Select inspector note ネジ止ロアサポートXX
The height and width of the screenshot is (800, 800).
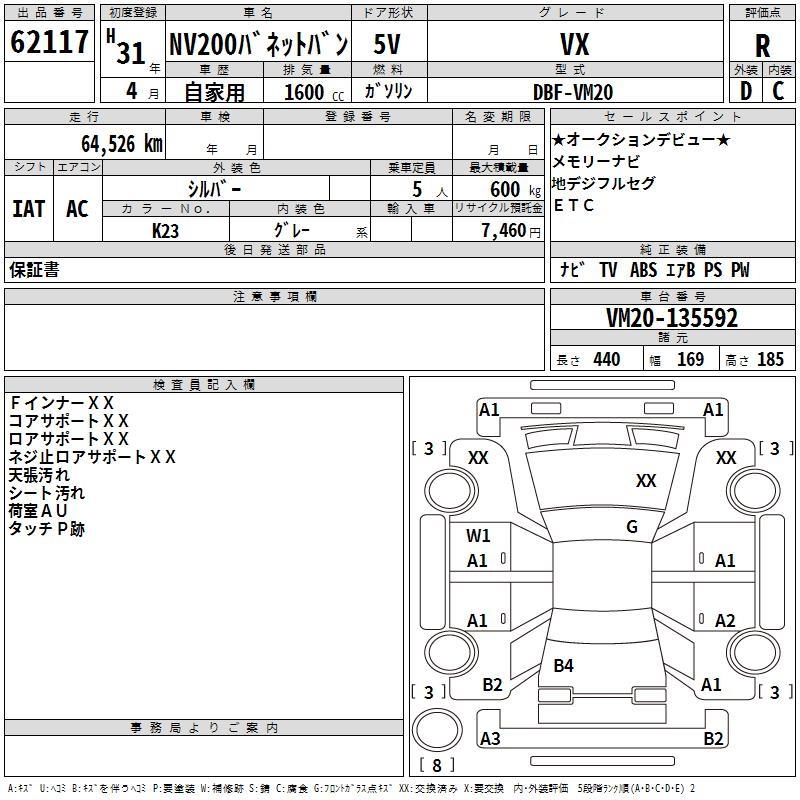pos(92,457)
